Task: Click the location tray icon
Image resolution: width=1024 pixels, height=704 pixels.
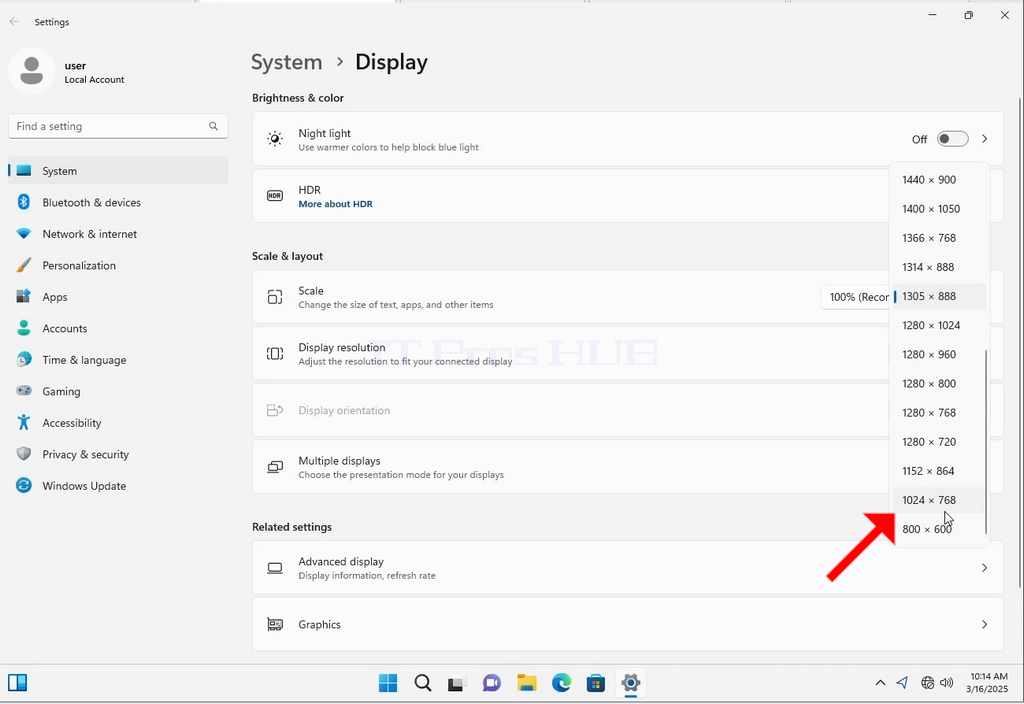Action: [x=902, y=683]
